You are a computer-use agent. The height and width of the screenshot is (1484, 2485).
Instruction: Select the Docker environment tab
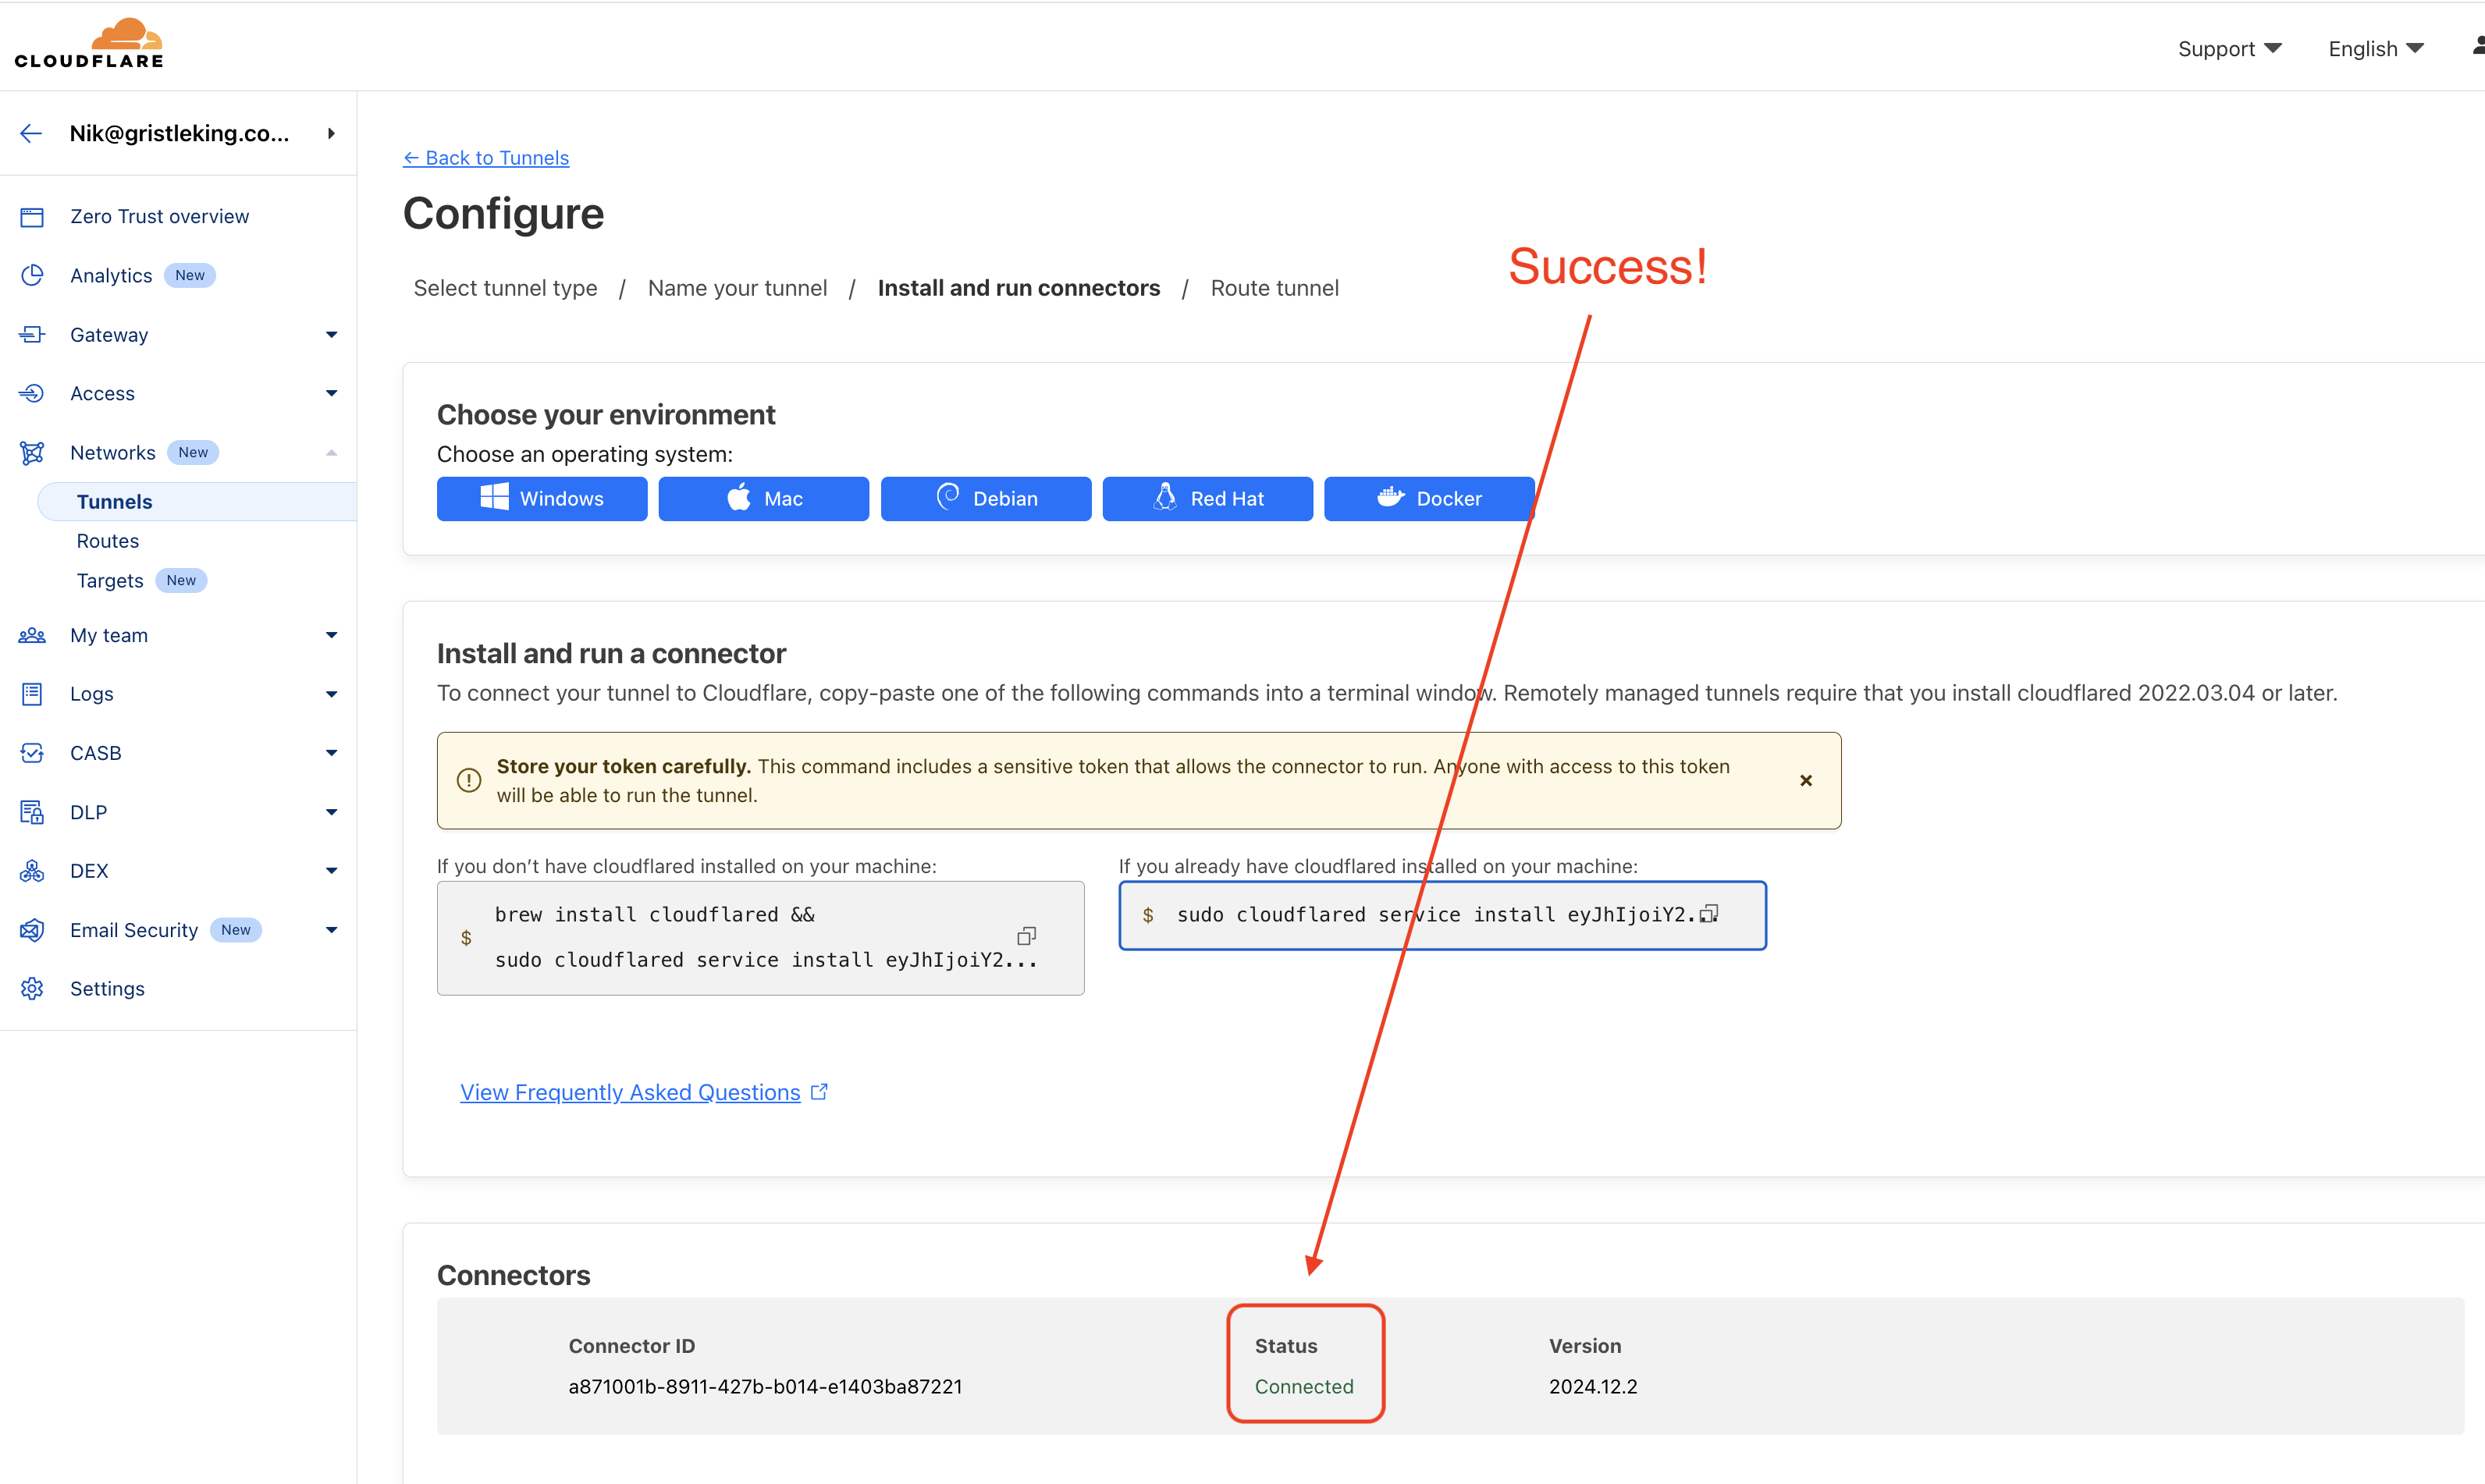pyautogui.click(x=1425, y=496)
